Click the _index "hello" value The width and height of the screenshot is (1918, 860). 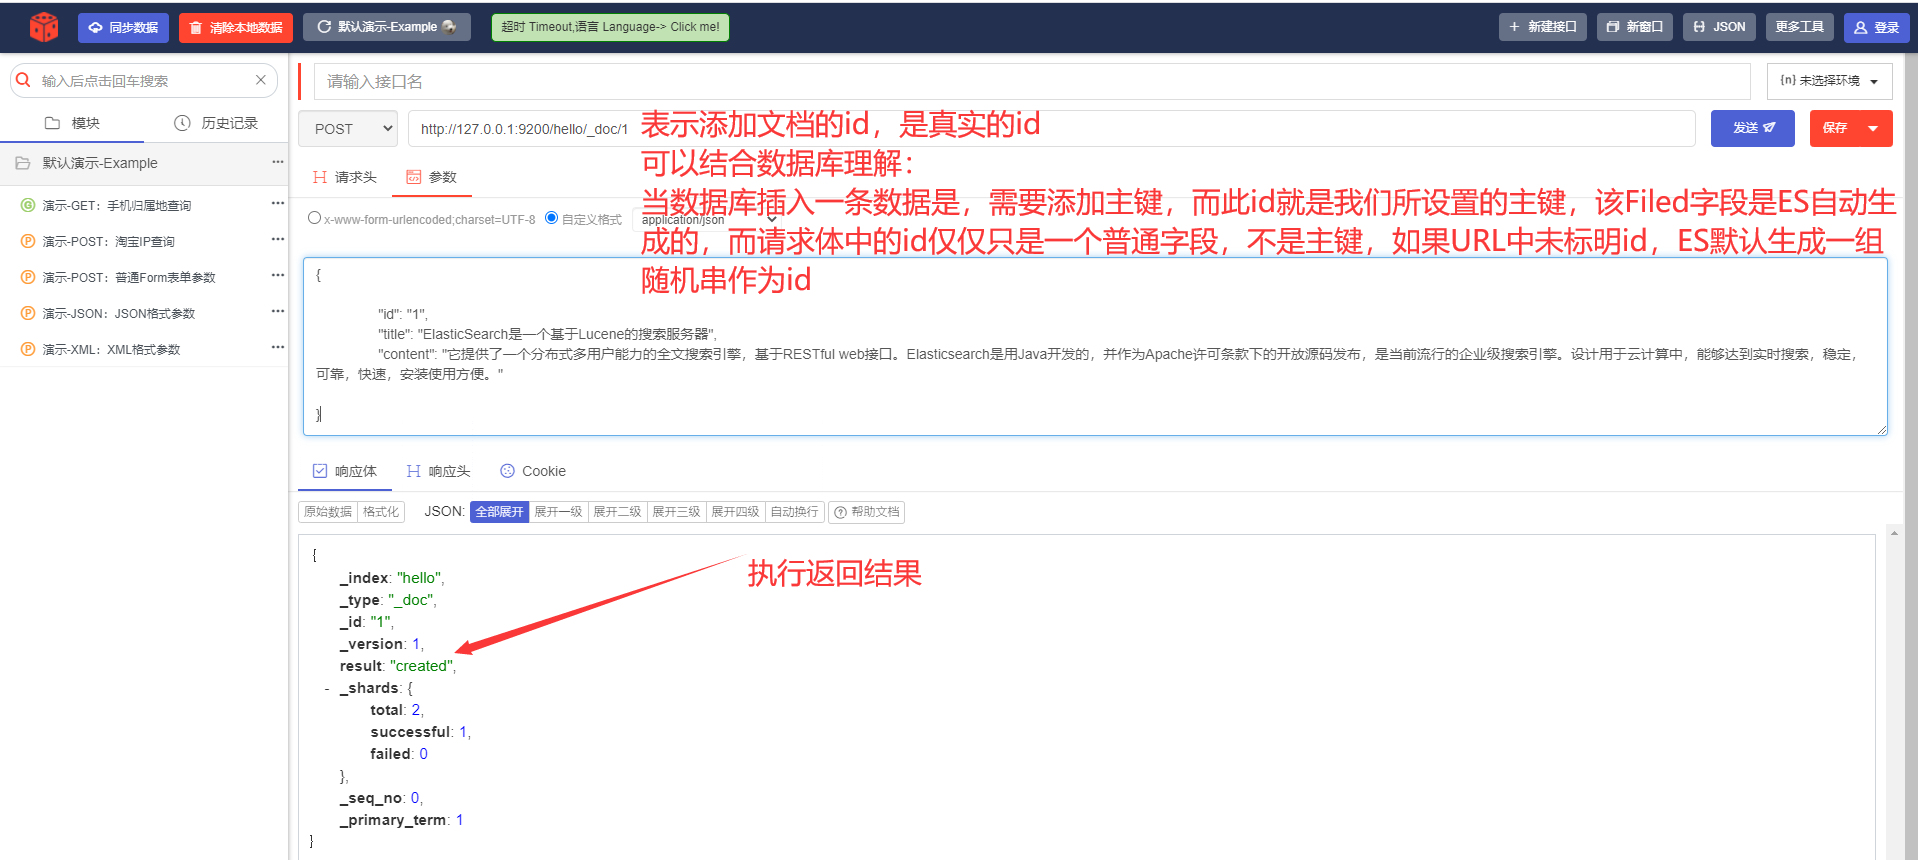coord(419,578)
